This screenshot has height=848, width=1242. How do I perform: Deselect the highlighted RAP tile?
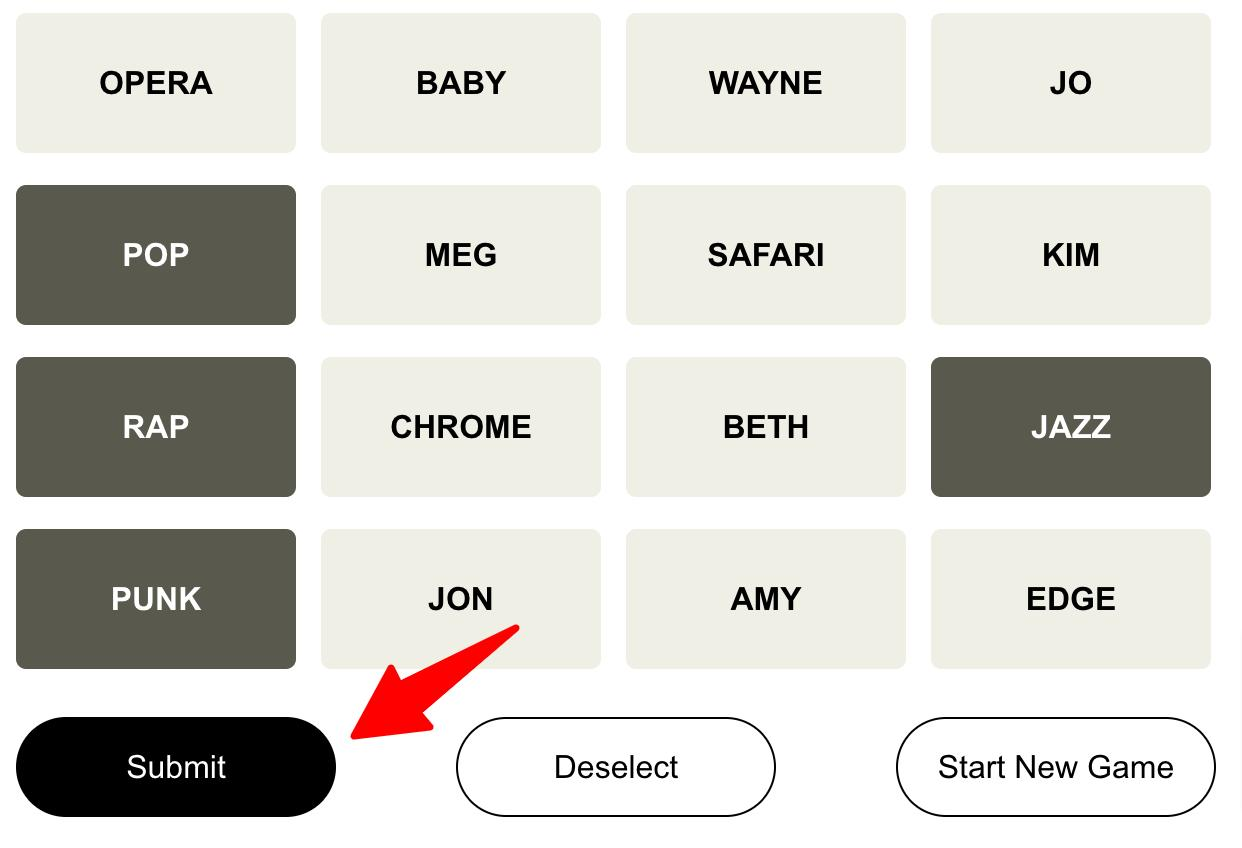tap(156, 427)
